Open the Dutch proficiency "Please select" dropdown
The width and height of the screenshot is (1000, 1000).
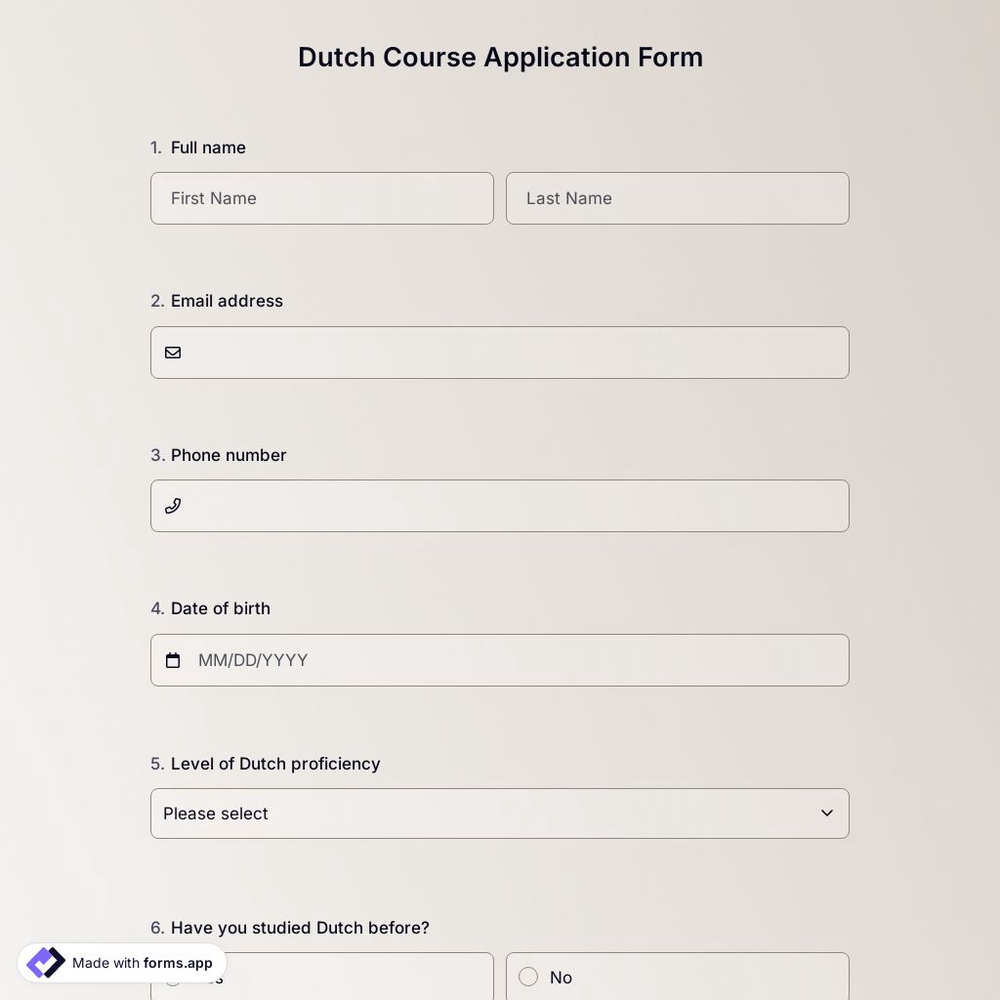tap(500, 813)
